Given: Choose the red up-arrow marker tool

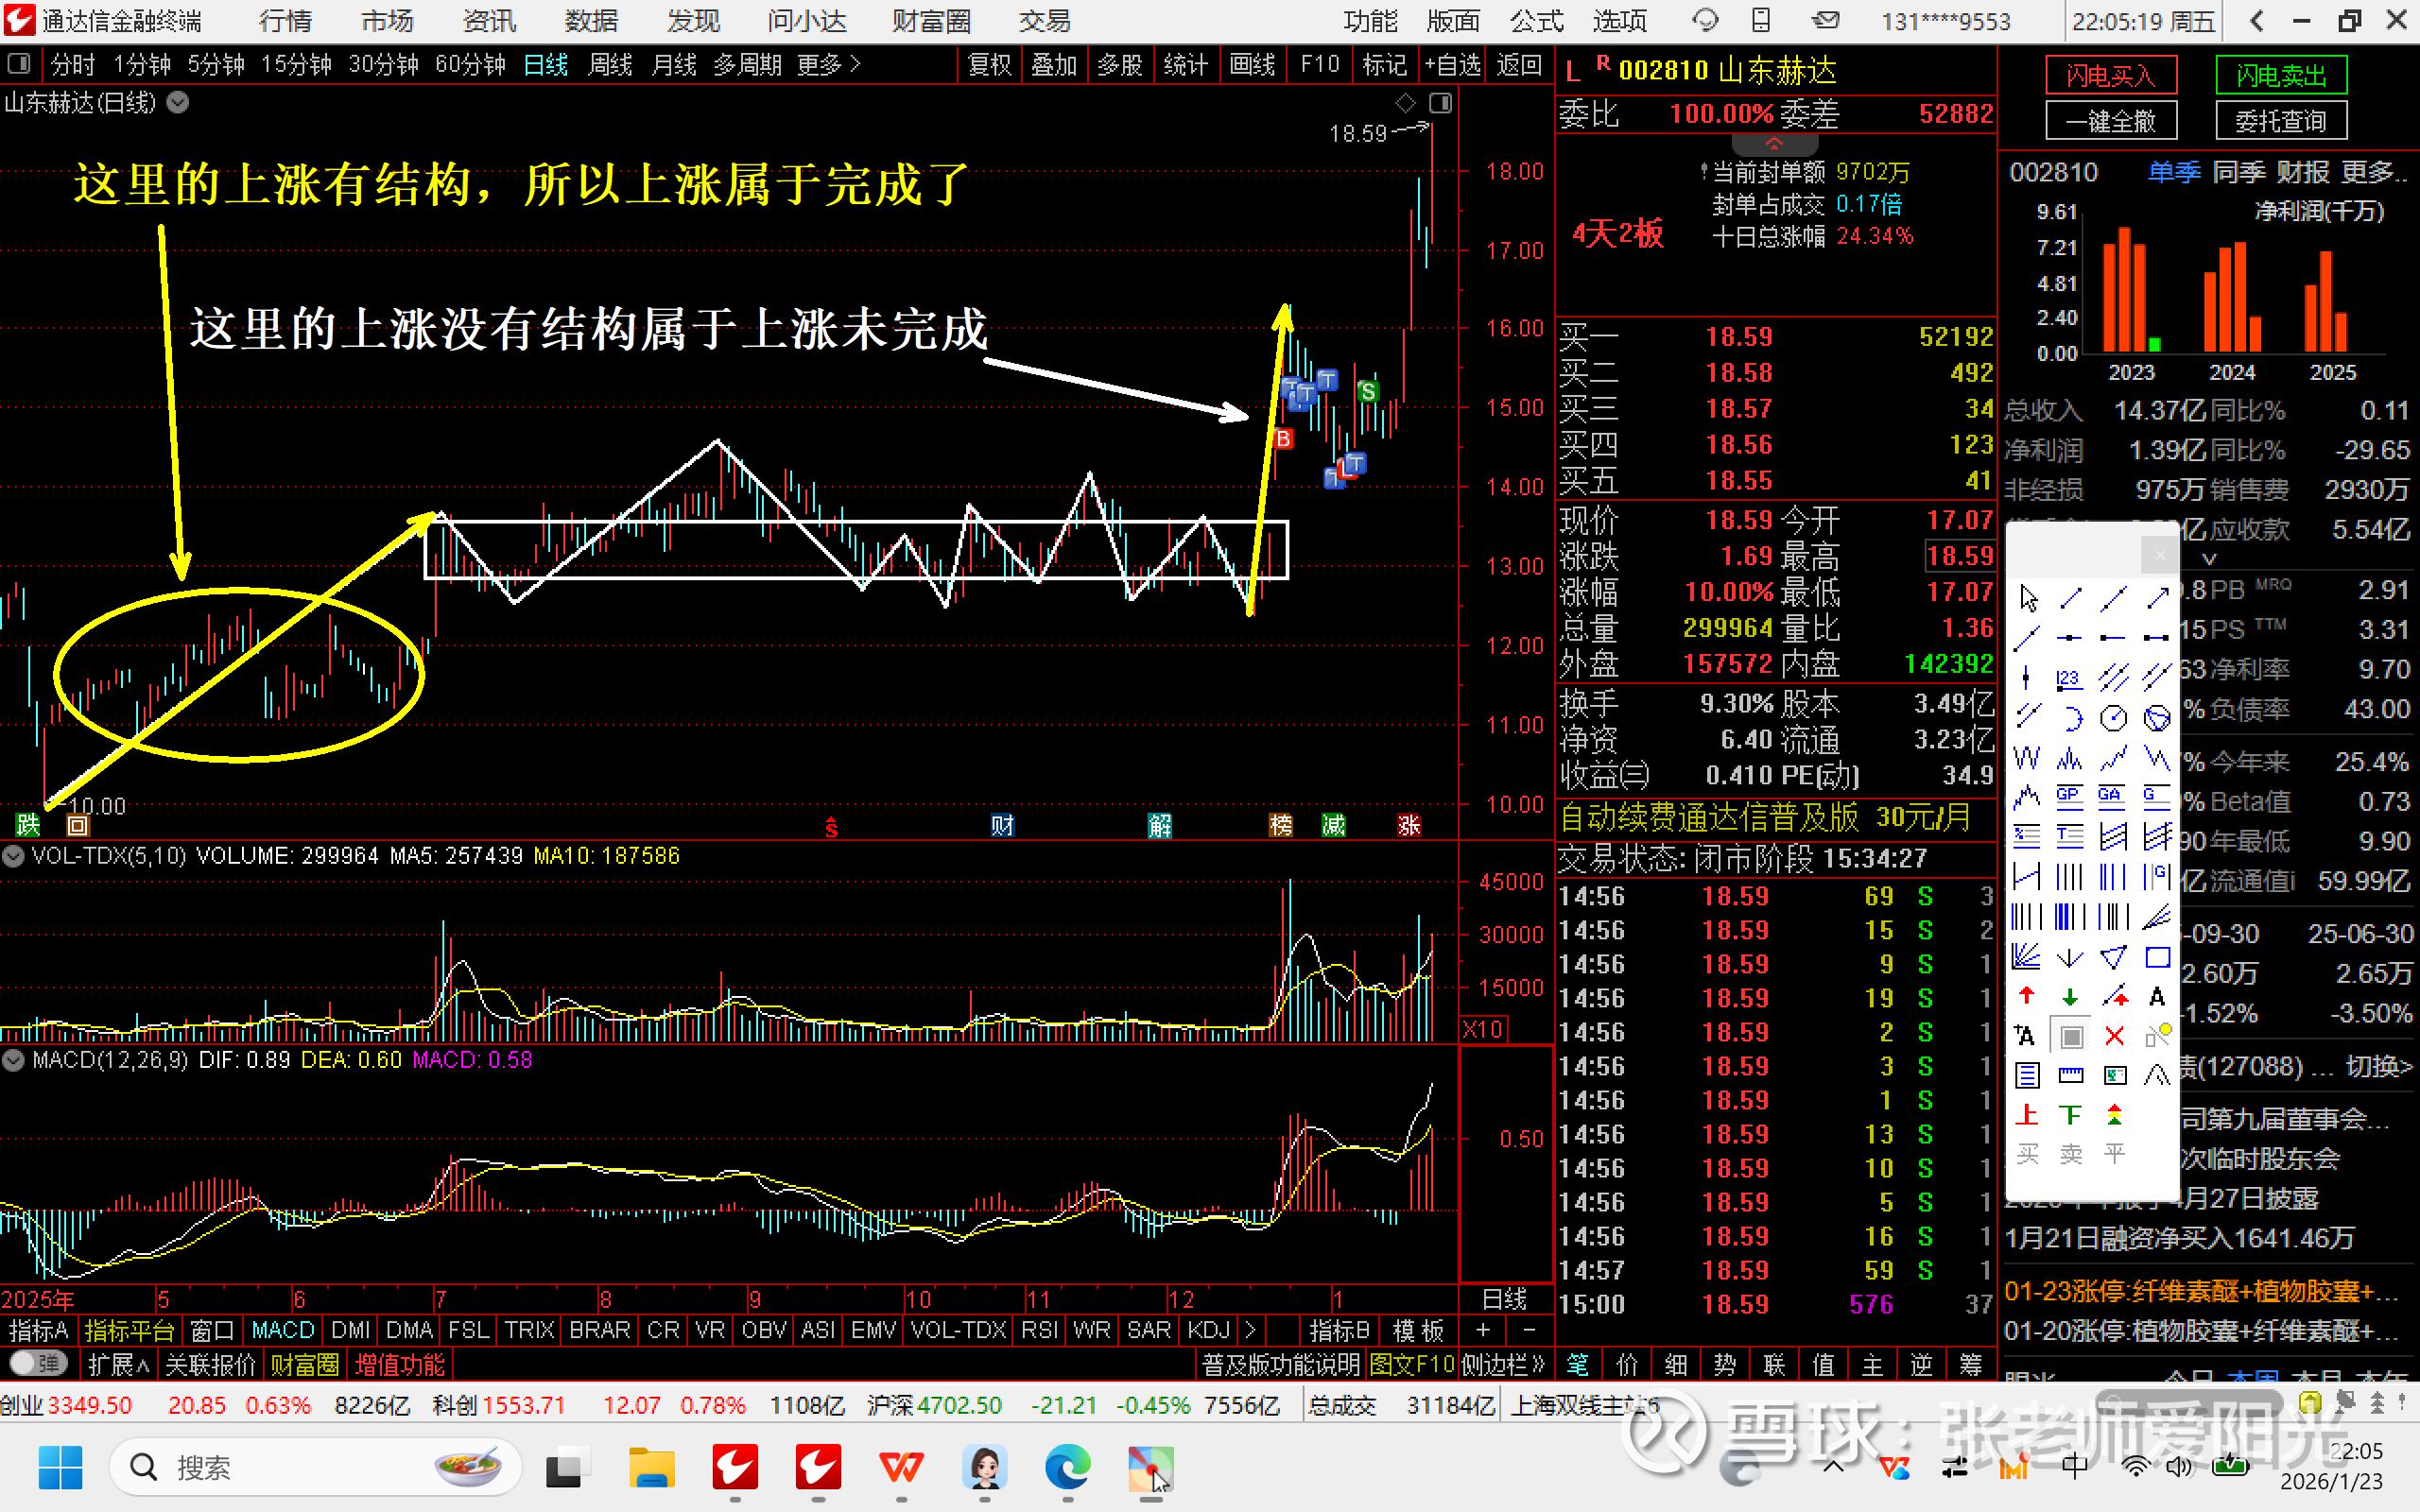Looking at the screenshot, I should (x=2026, y=996).
